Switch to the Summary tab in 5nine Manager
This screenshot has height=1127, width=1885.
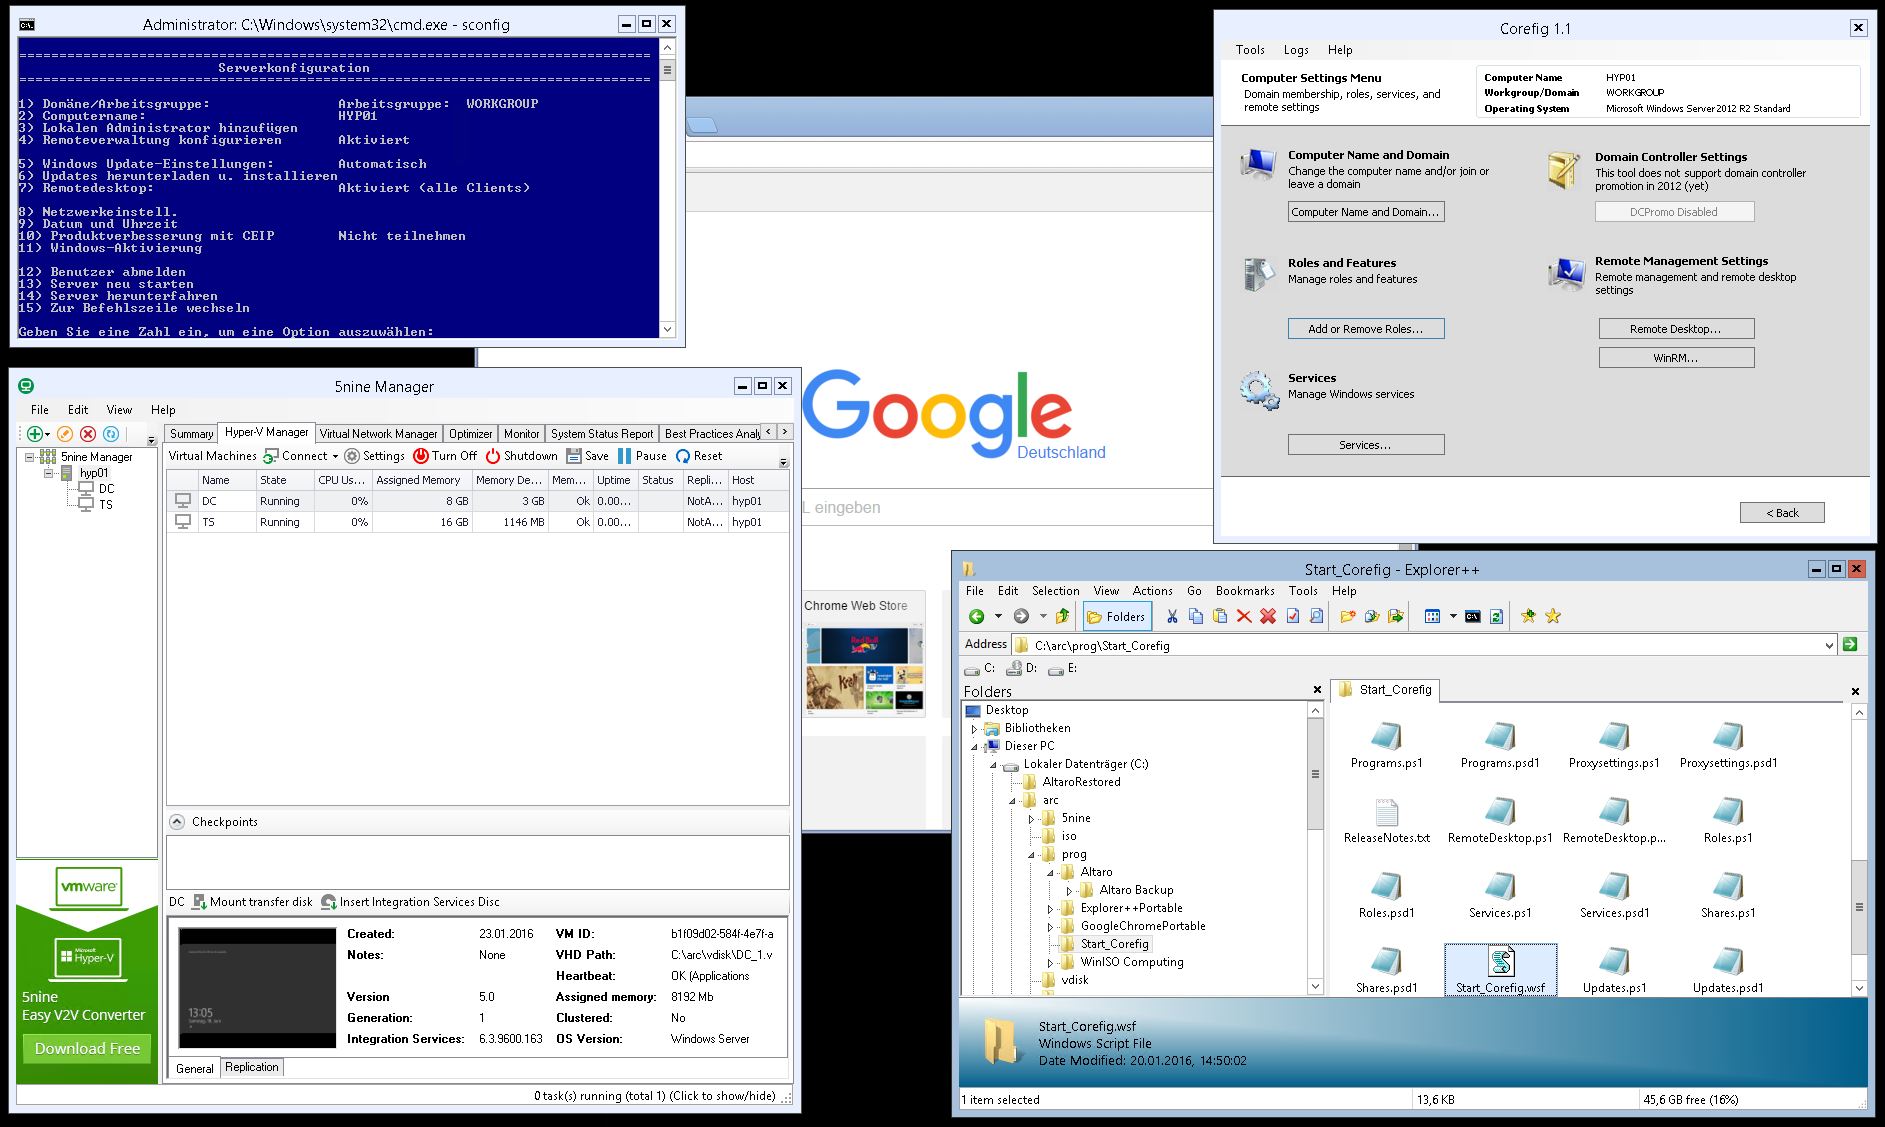[191, 433]
